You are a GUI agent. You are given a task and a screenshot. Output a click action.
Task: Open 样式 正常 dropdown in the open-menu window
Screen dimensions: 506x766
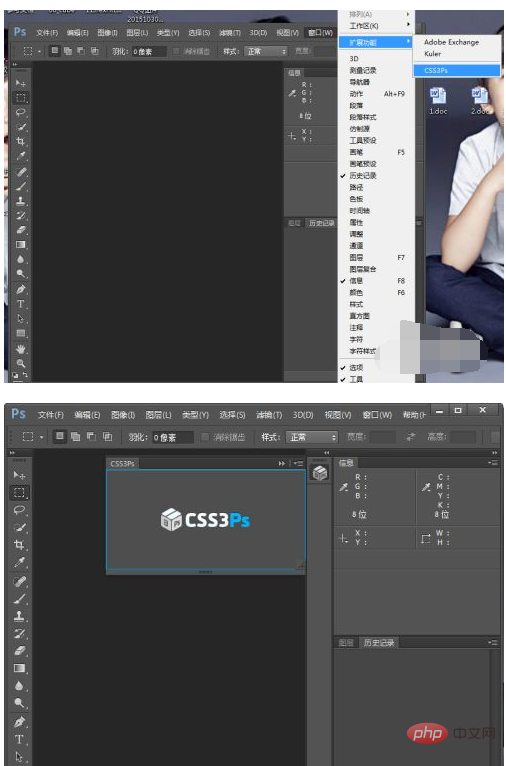[266, 51]
